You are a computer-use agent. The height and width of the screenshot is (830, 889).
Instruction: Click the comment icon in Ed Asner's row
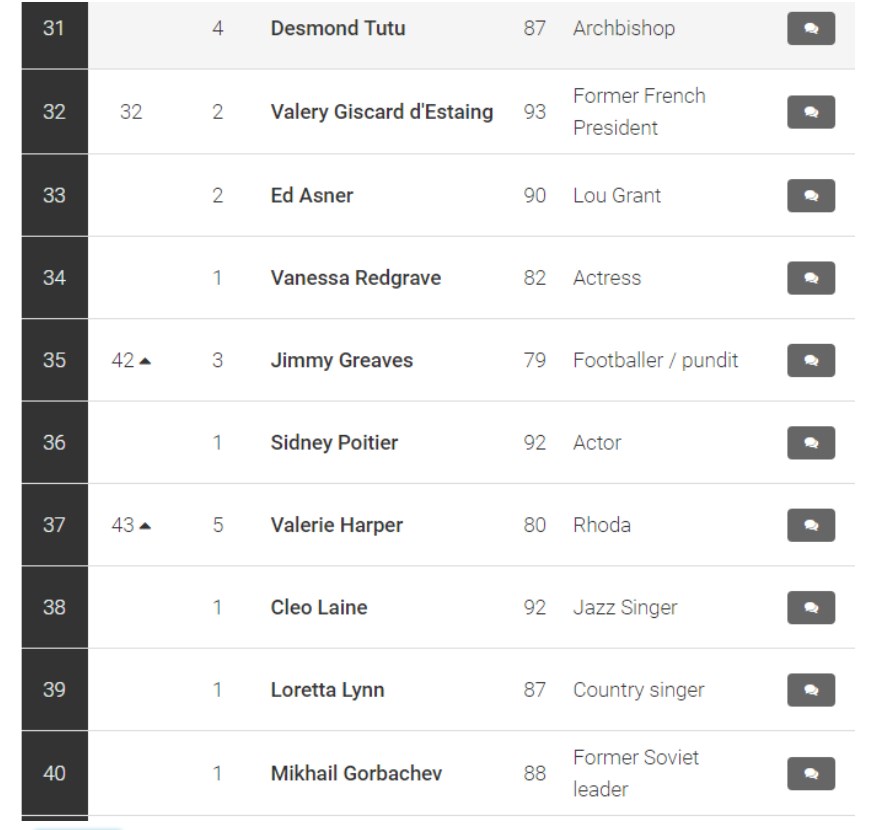[x=810, y=196]
